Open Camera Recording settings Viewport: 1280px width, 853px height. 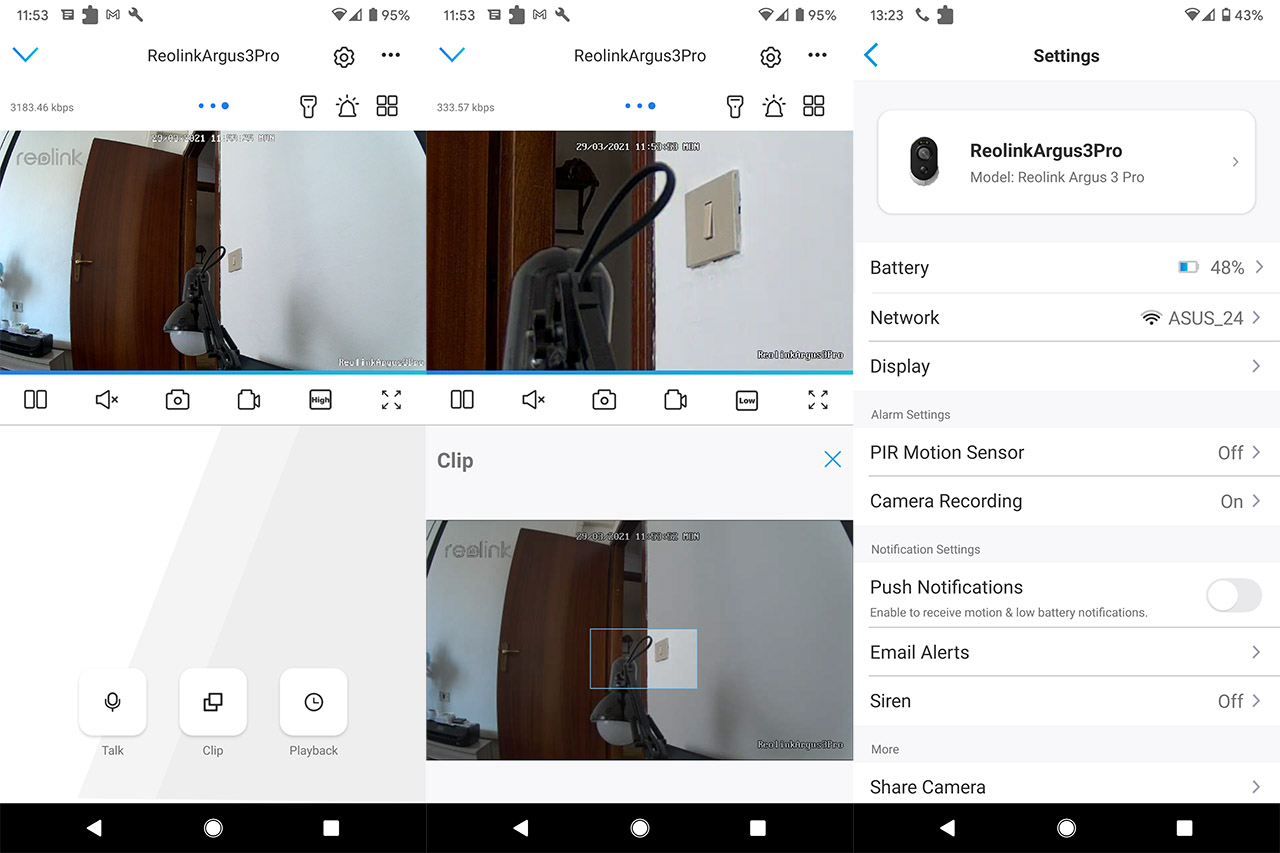coord(1067,501)
